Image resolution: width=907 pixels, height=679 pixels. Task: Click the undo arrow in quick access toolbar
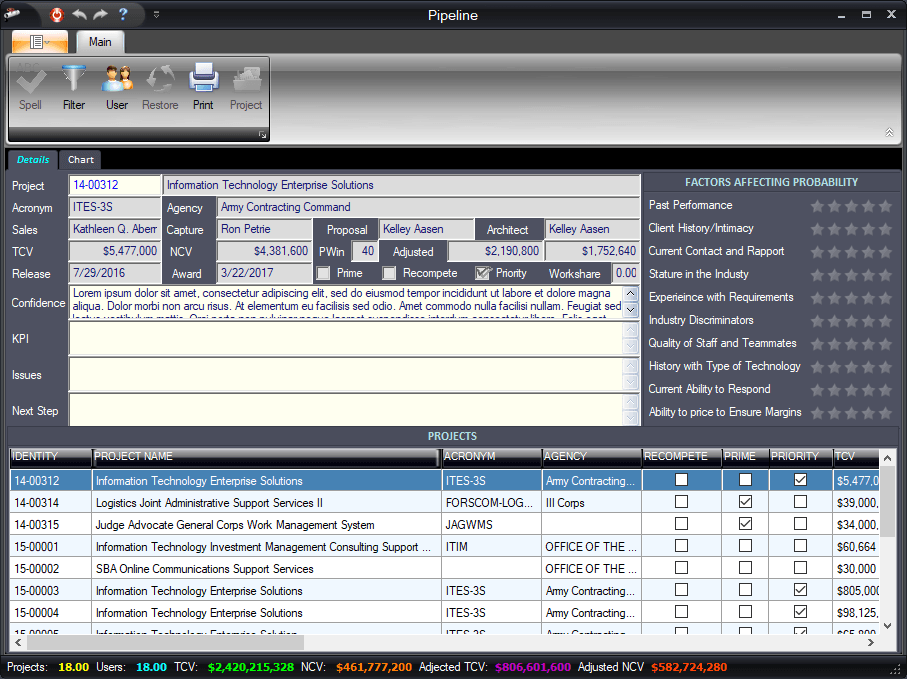tap(80, 15)
